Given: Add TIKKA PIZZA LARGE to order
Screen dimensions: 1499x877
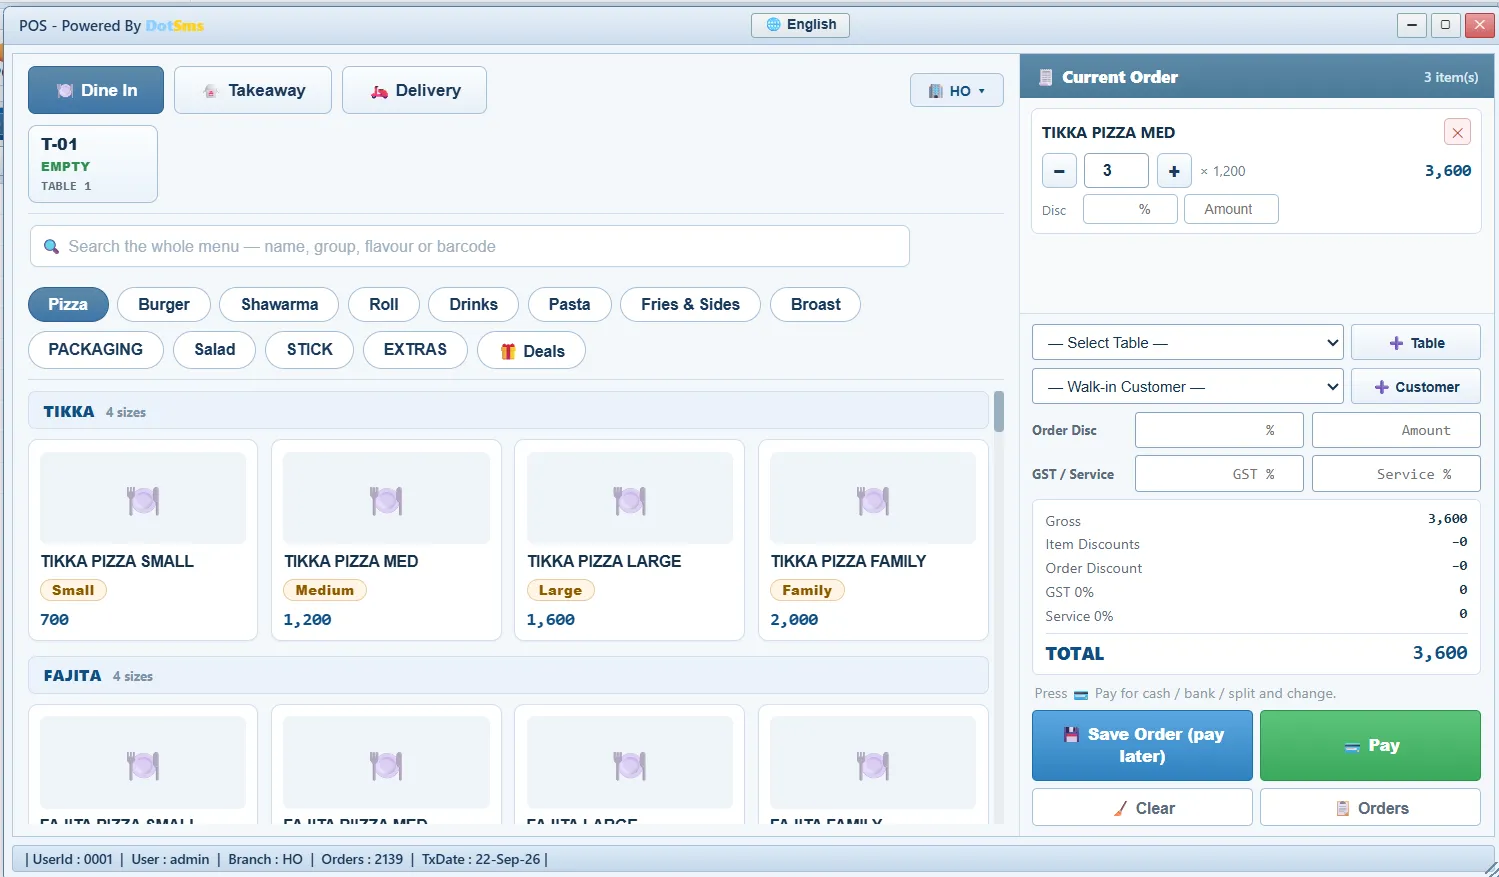Looking at the screenshot, I should (x=630, y=540).
